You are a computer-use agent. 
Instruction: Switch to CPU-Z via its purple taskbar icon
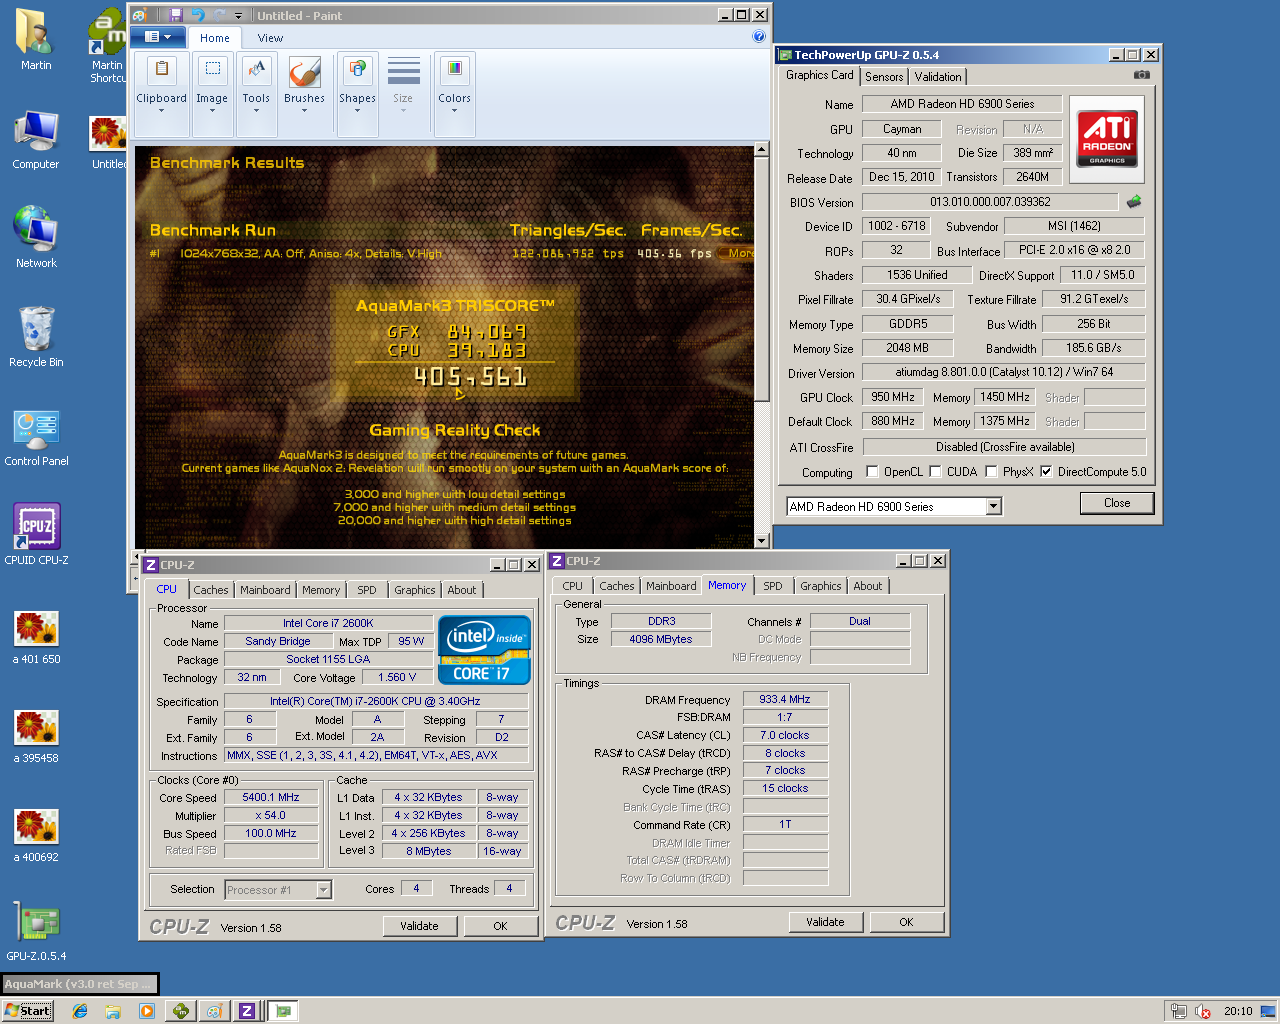pos(247,1011)
